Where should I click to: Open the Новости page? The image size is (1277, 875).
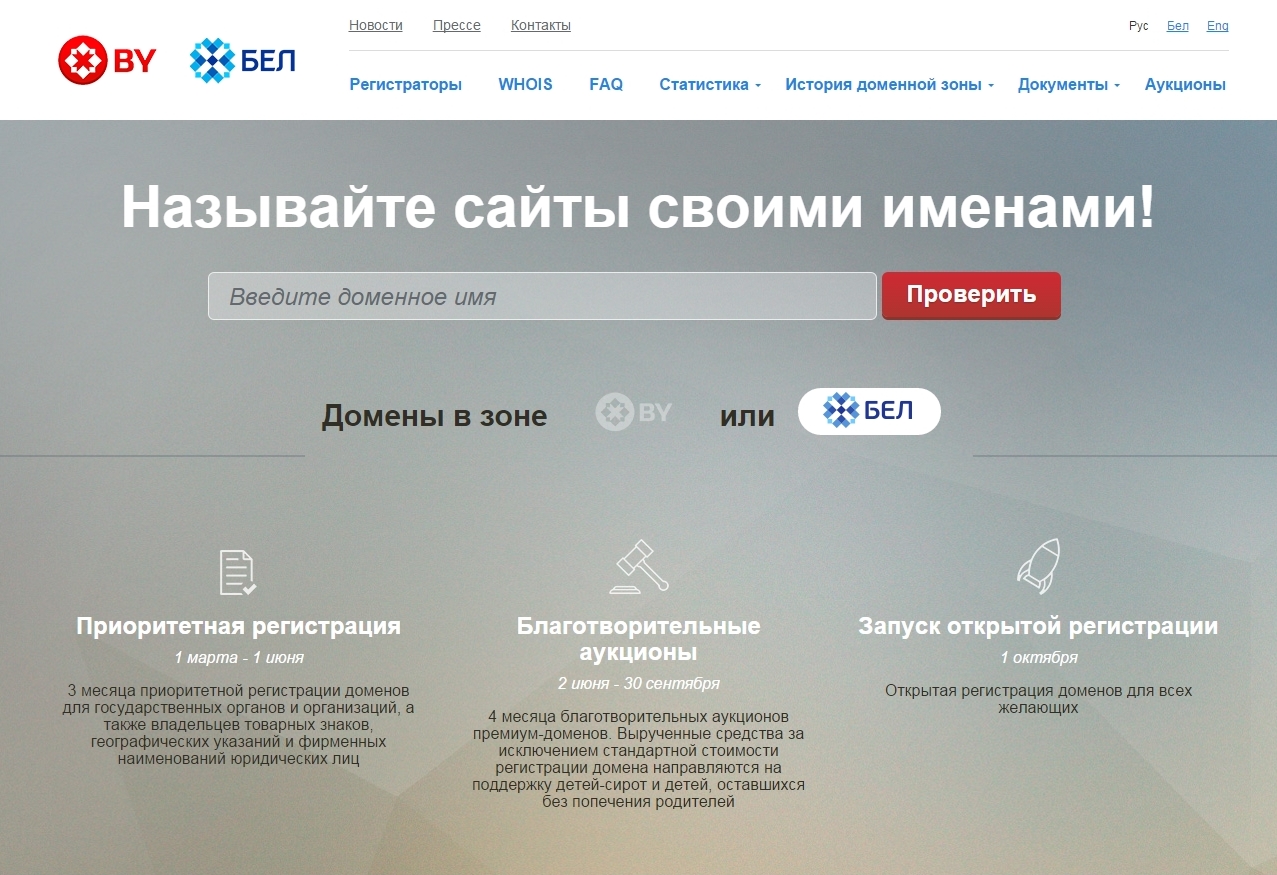point(375,25)
